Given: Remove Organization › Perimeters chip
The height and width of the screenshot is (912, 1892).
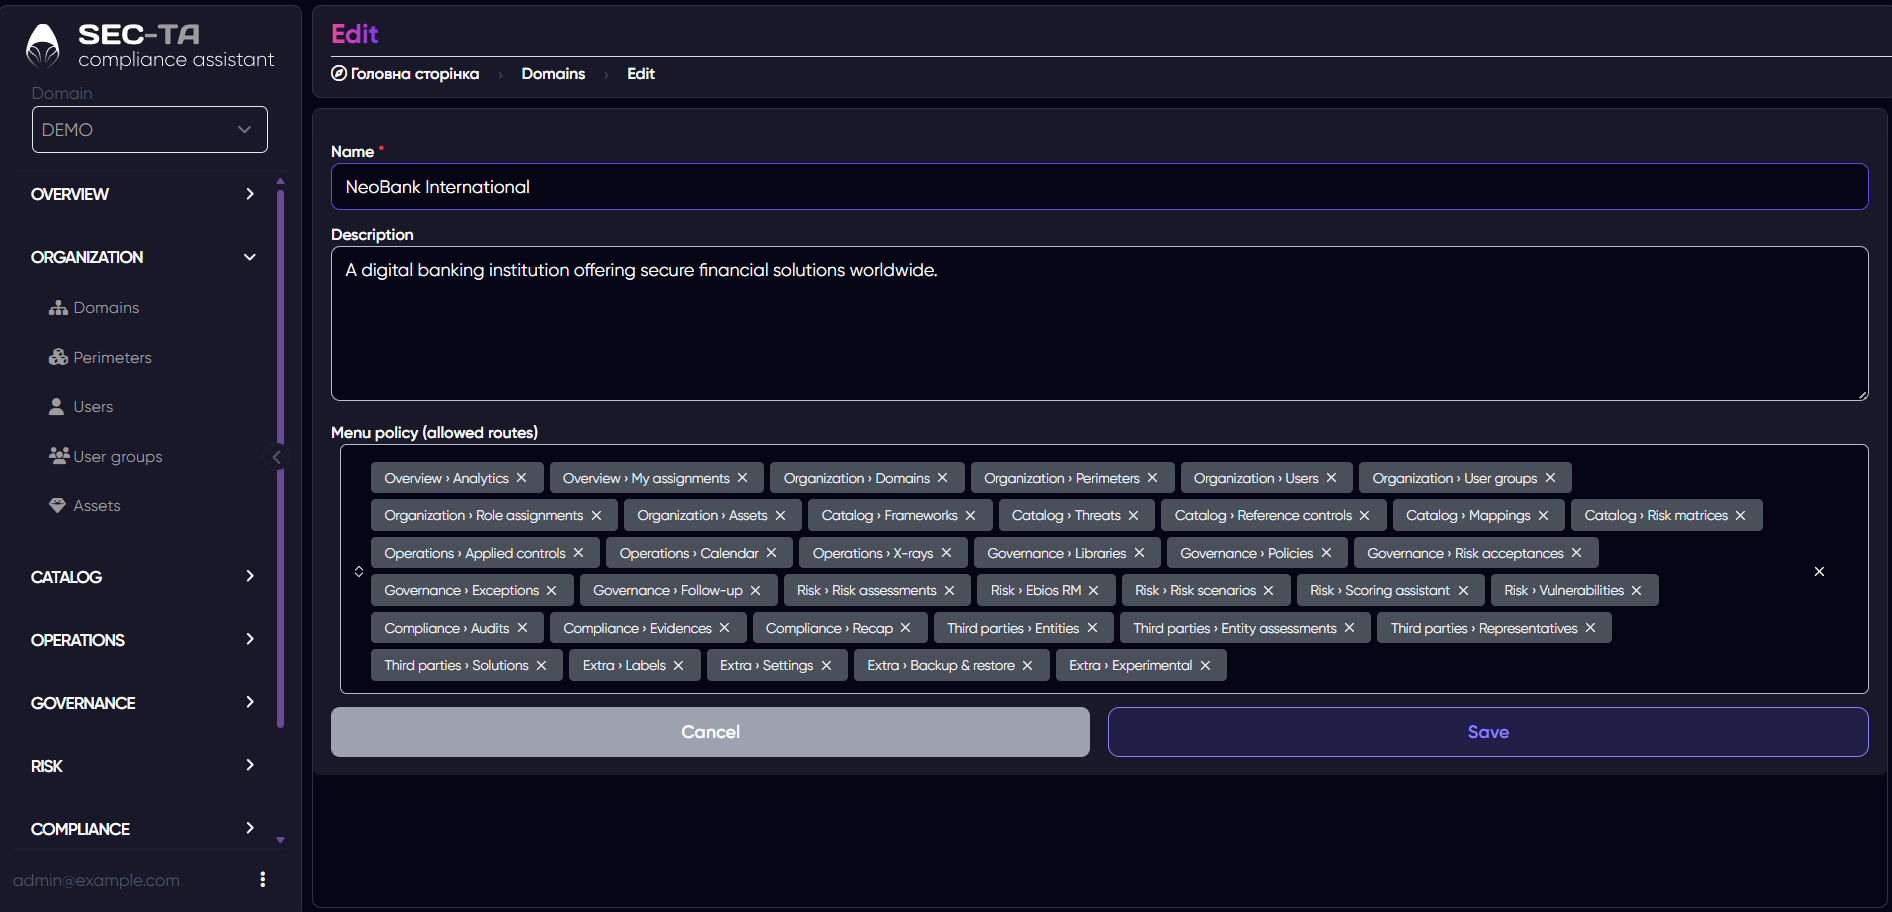Looking at the screenshot, I should pos(1152,478).
